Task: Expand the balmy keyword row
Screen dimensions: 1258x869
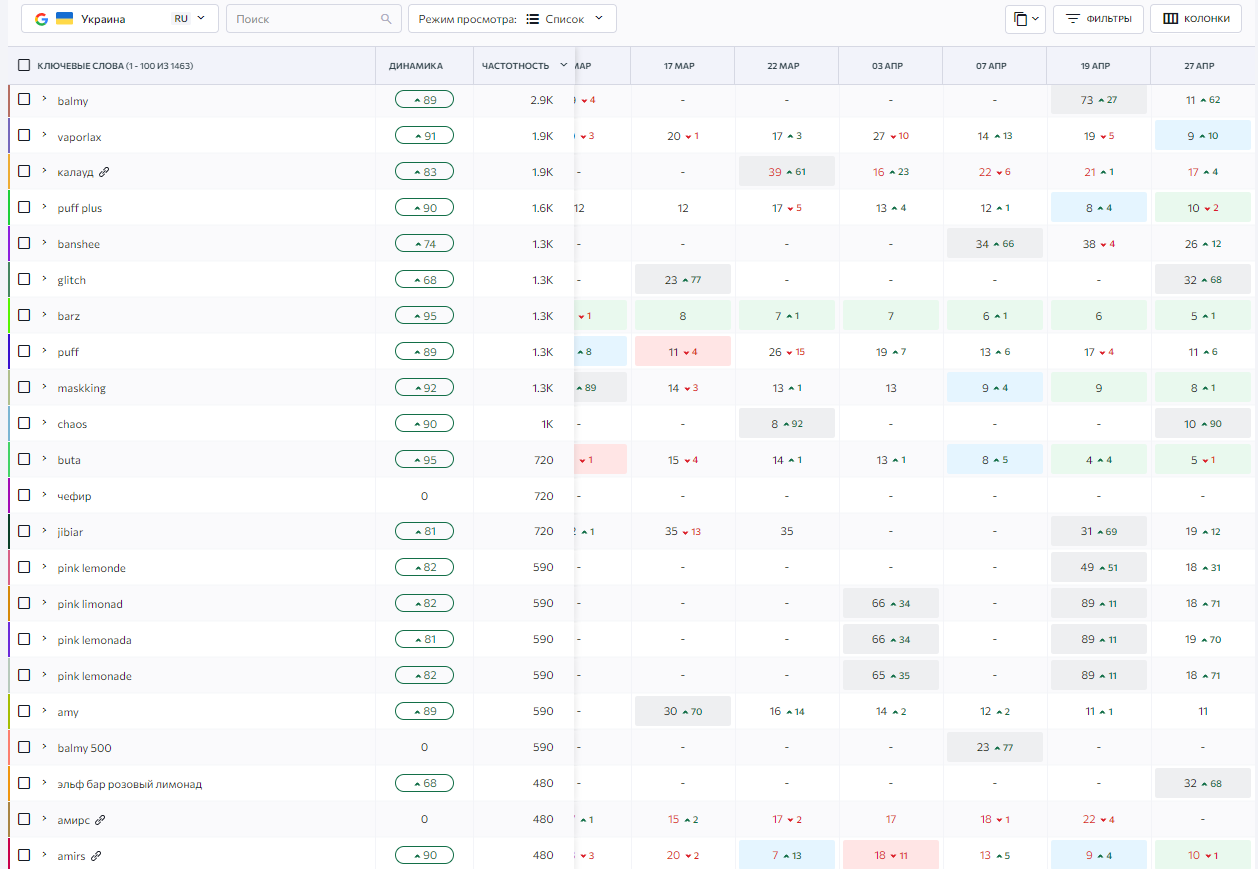Action: tap(44, 99)
